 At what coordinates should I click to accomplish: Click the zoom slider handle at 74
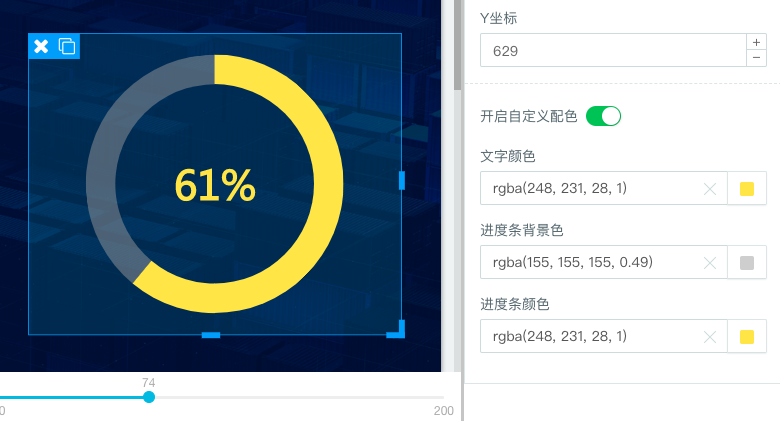coord(149,397)
